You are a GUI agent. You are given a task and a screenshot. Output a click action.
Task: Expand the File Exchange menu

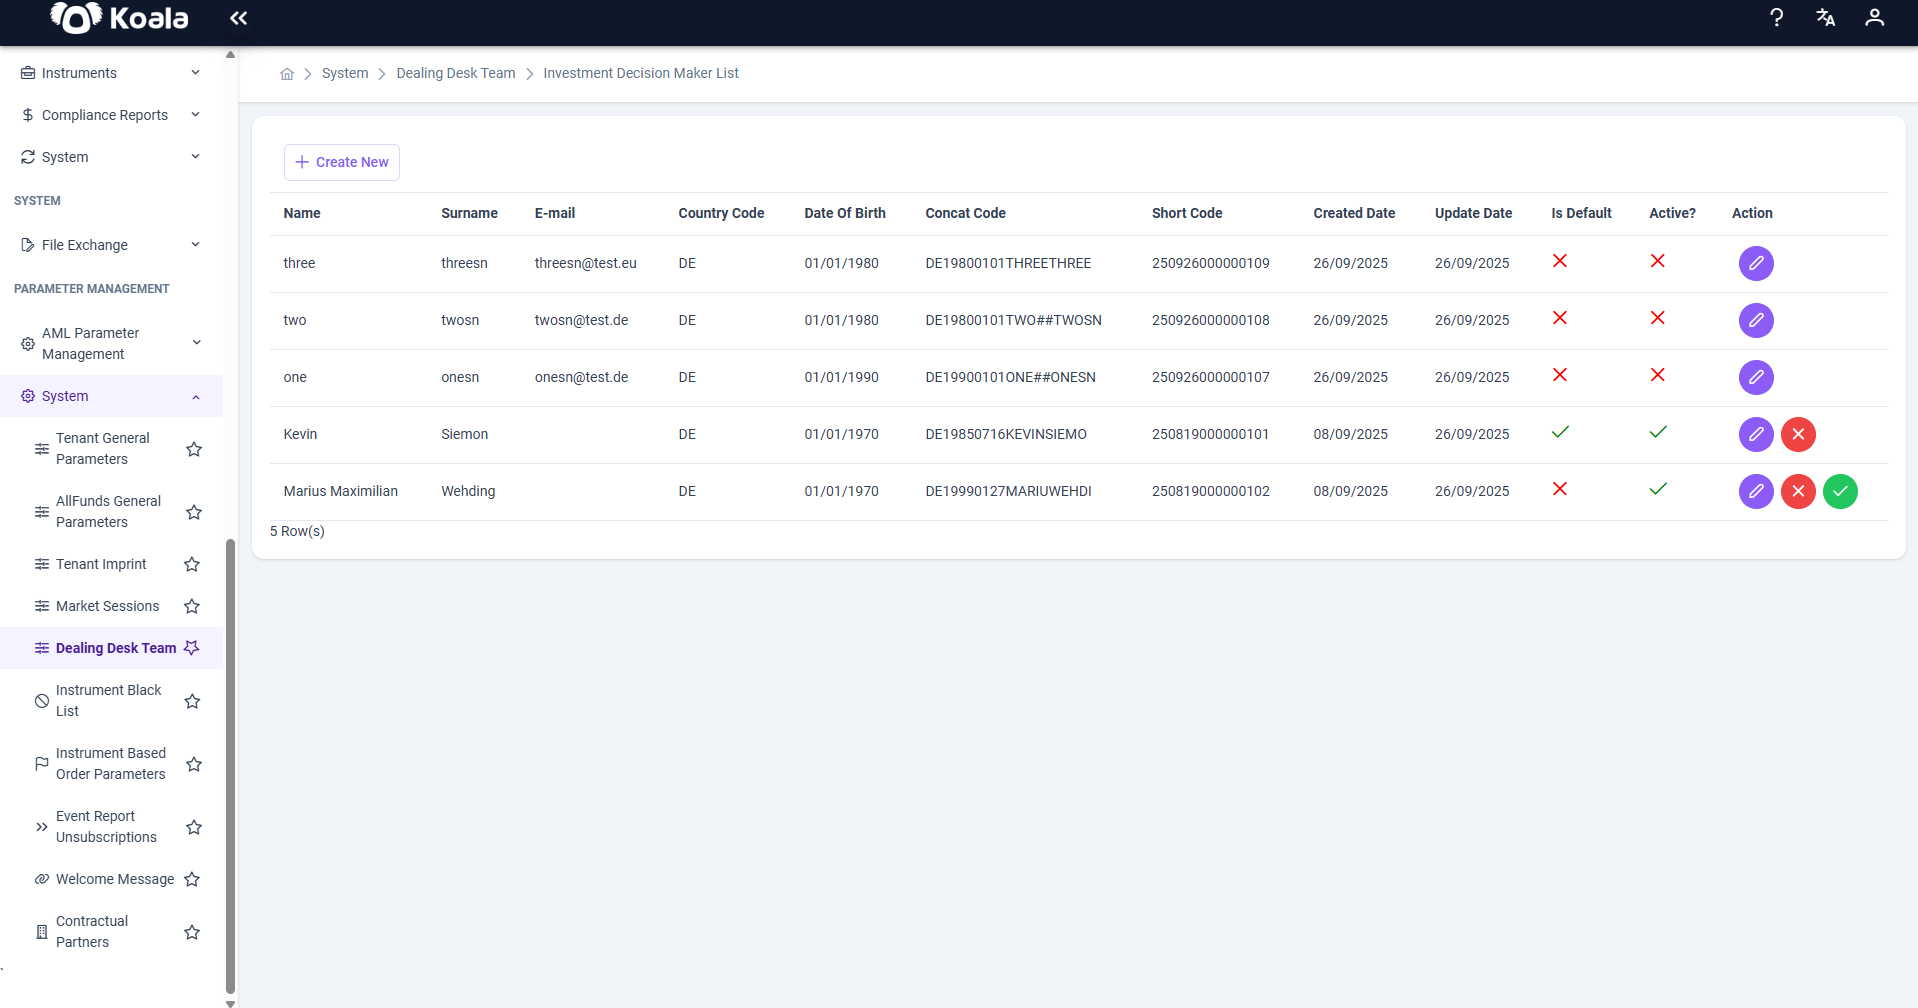[111, 245]
